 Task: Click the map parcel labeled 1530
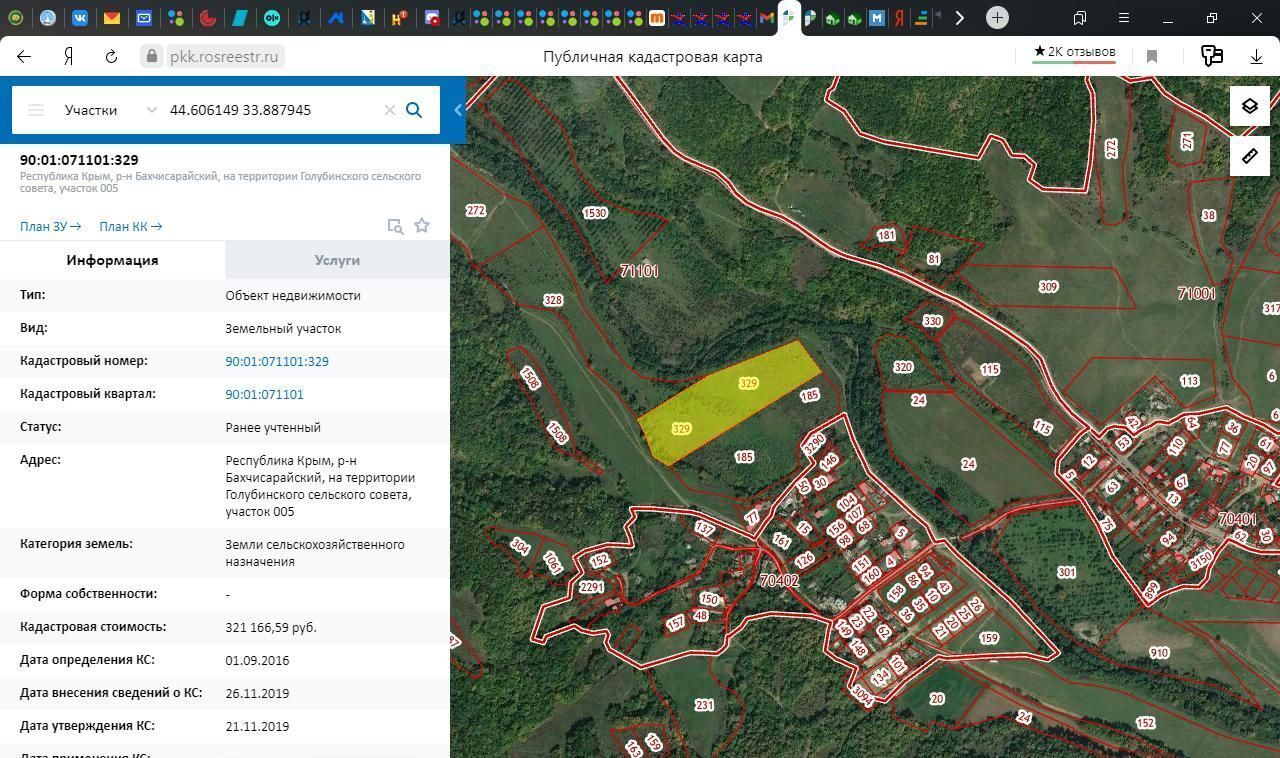595,213
